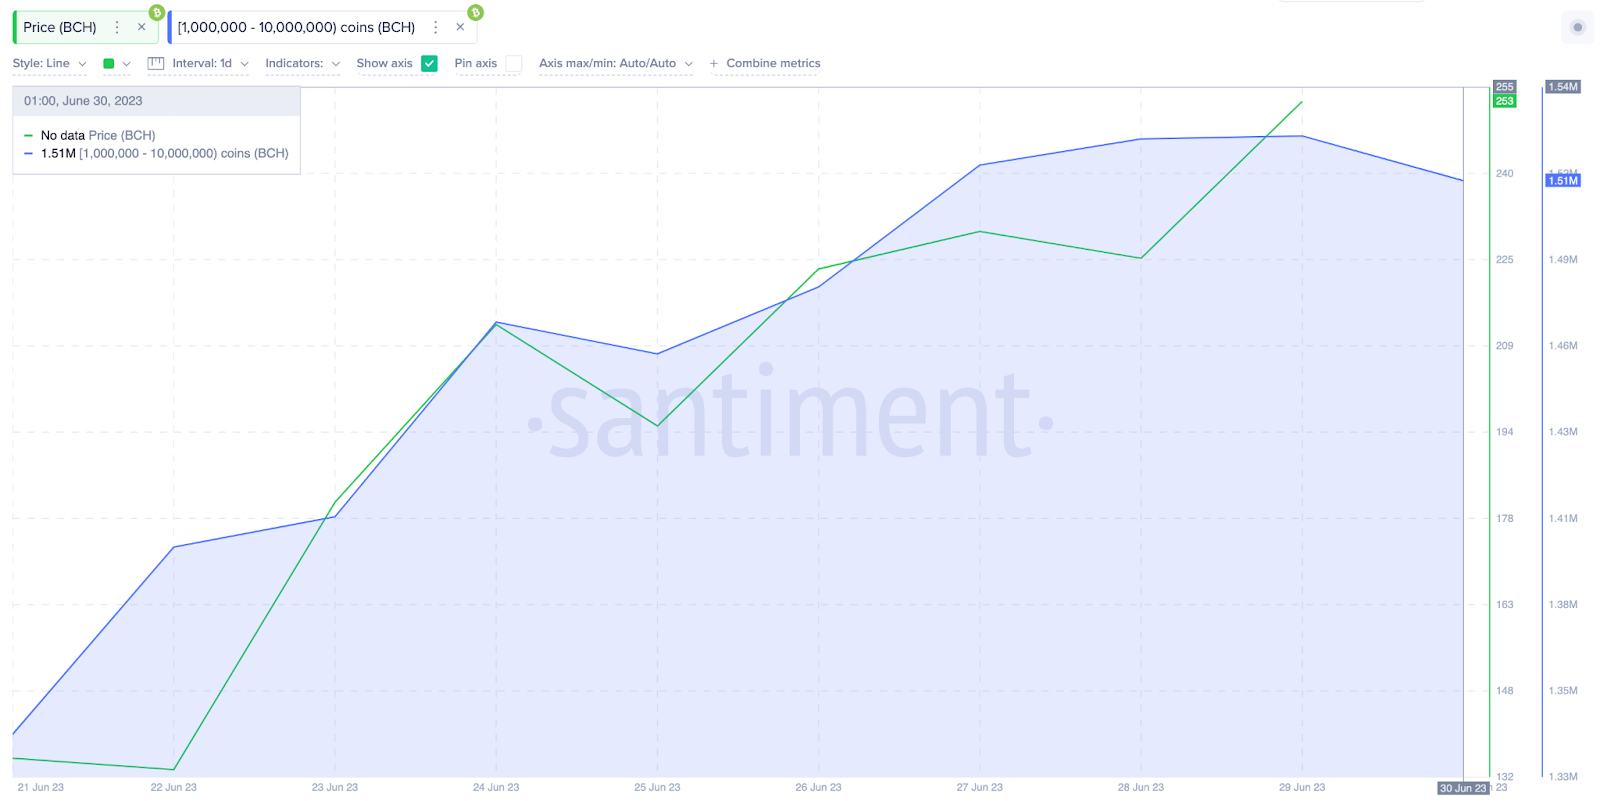Click the 132 price axis label

click(1505, 777)
